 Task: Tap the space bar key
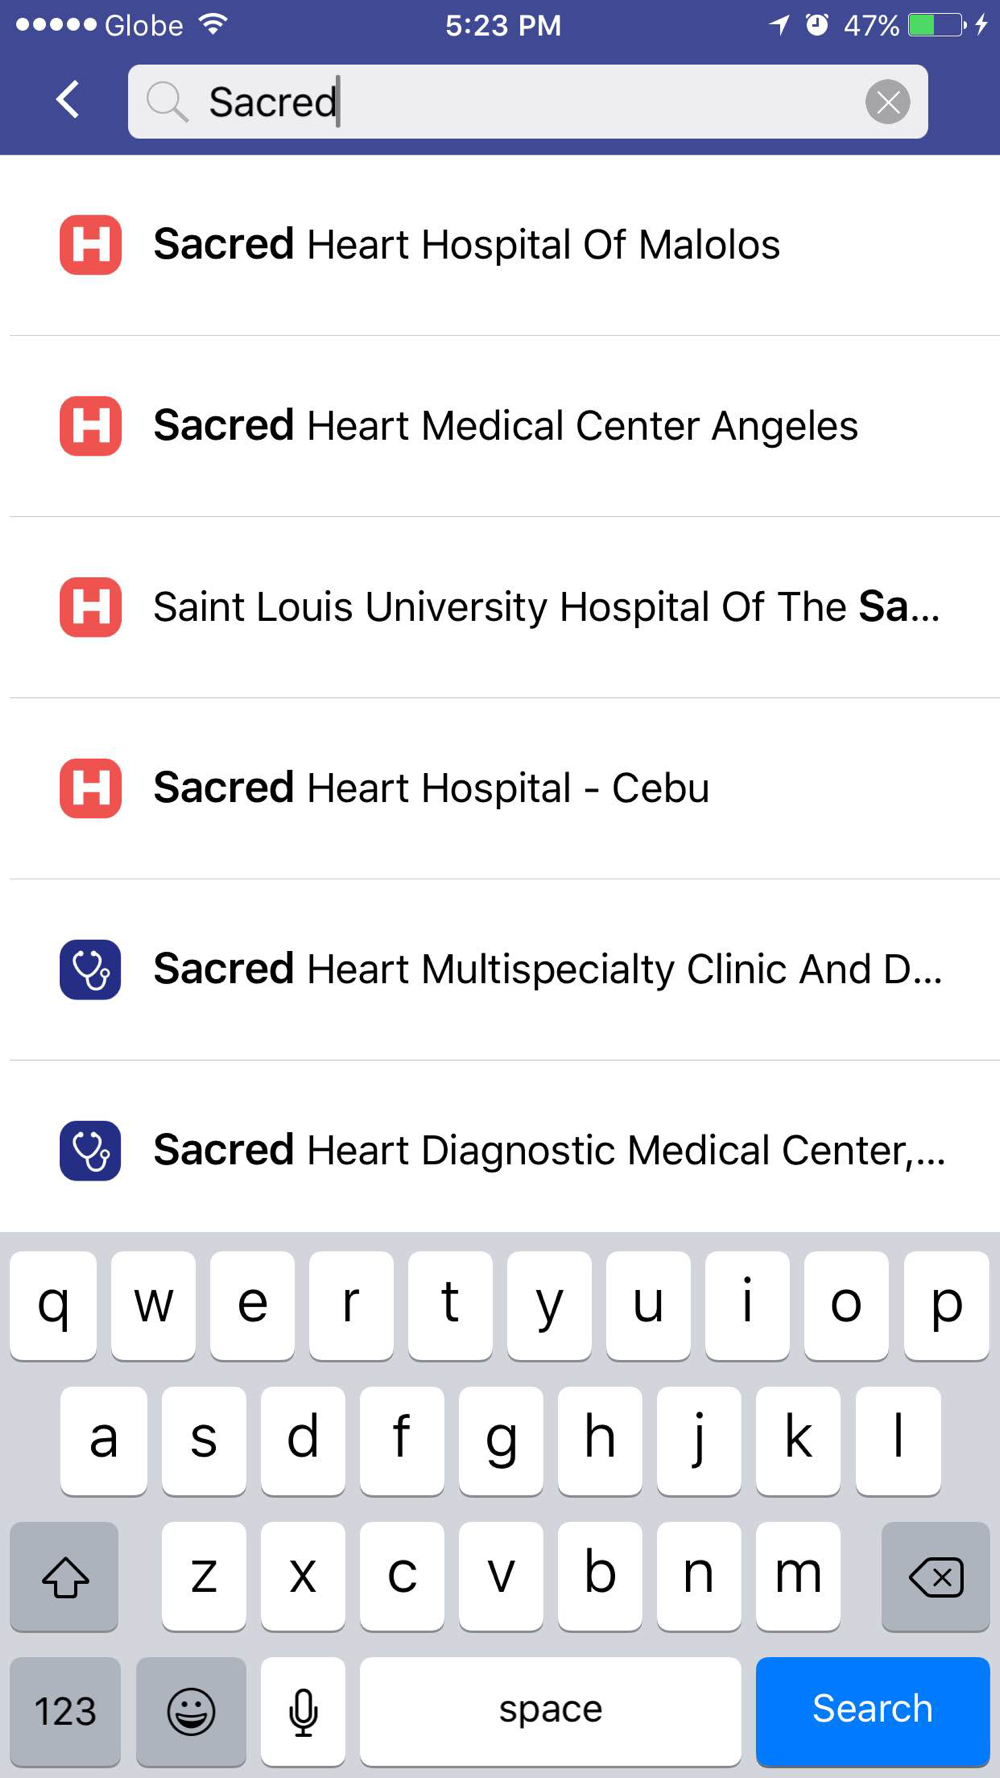pos(551,1711)
